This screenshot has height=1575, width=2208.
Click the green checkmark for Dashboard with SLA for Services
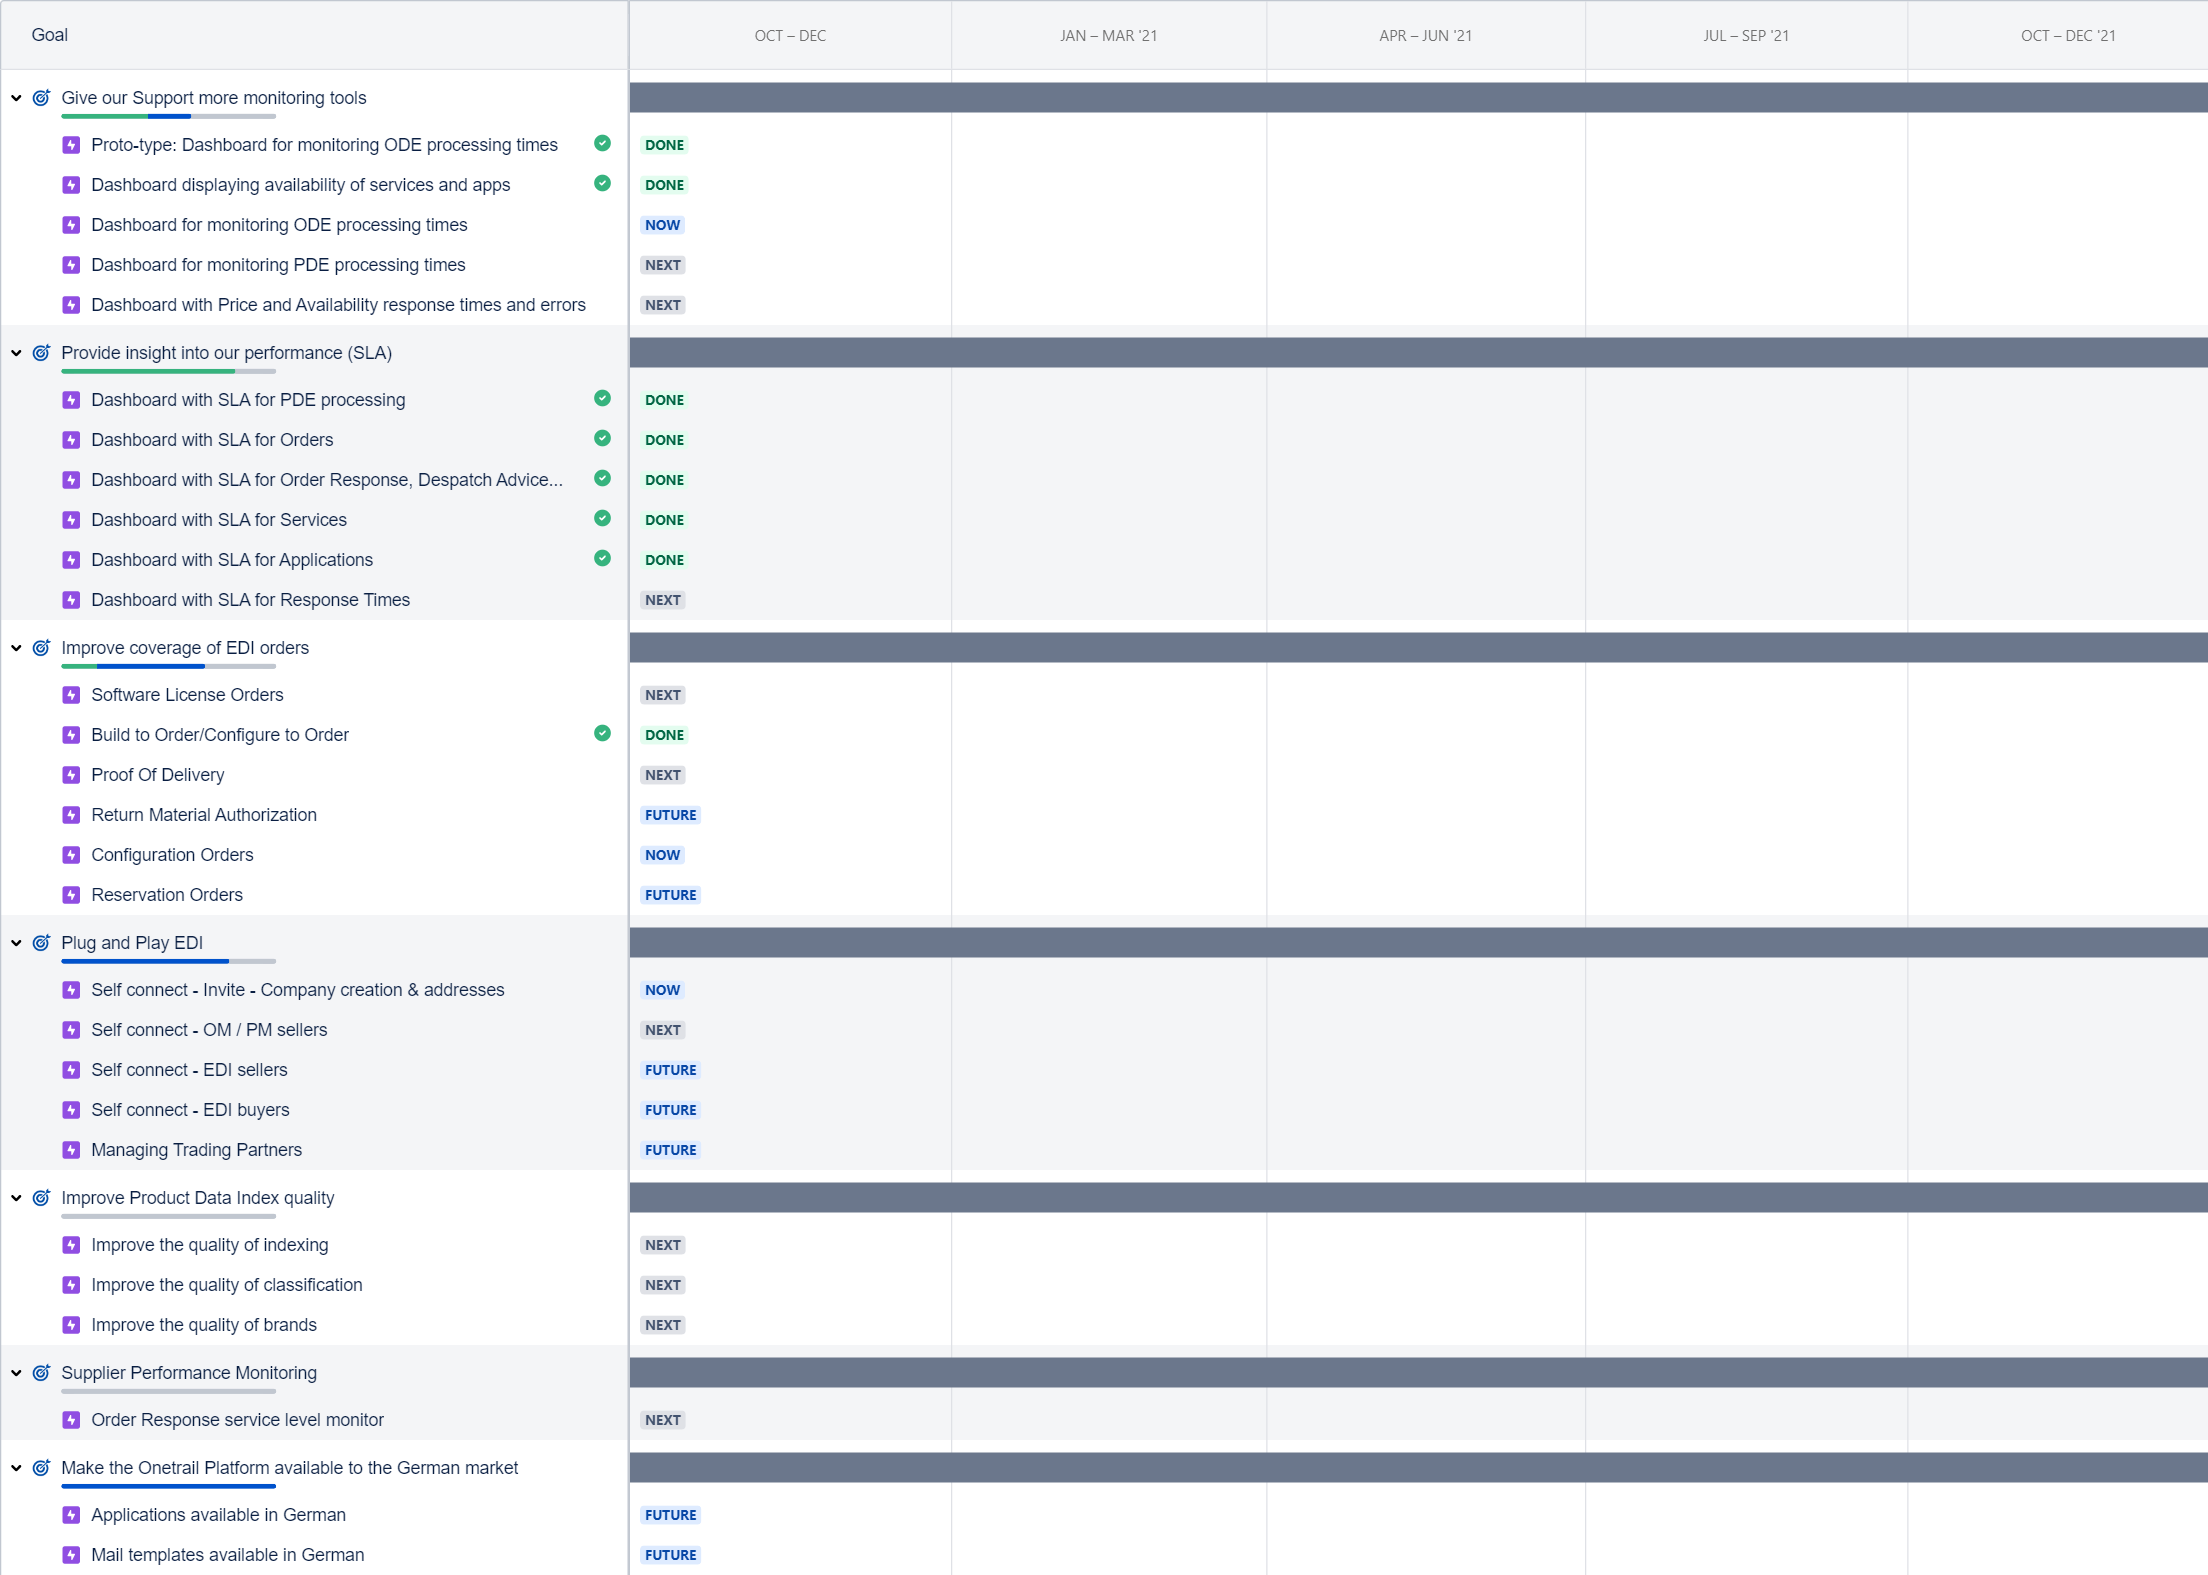(x=602, y=518)
